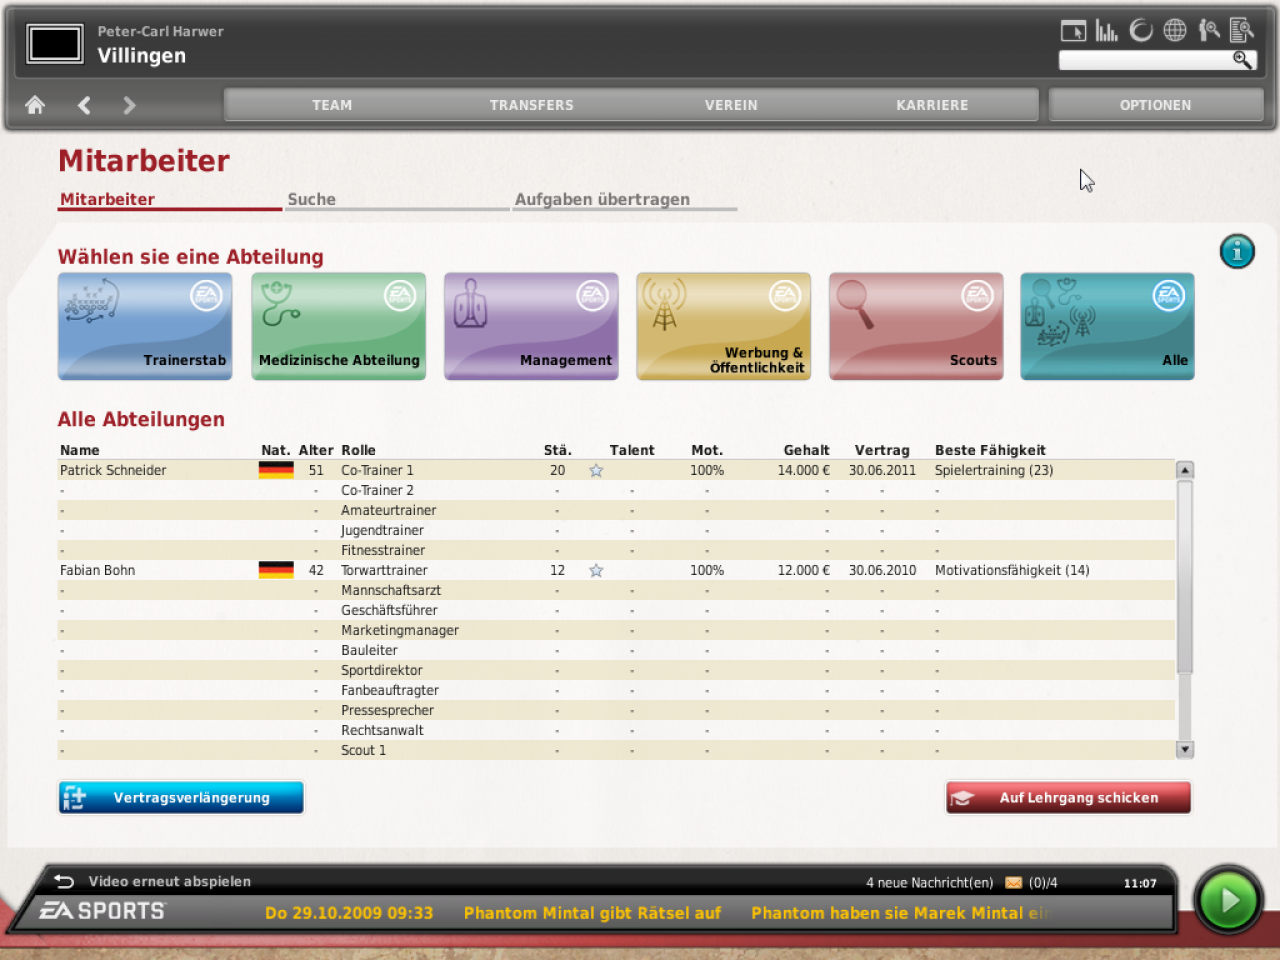
Task: Go to the home screen icon
Action: 35,105
